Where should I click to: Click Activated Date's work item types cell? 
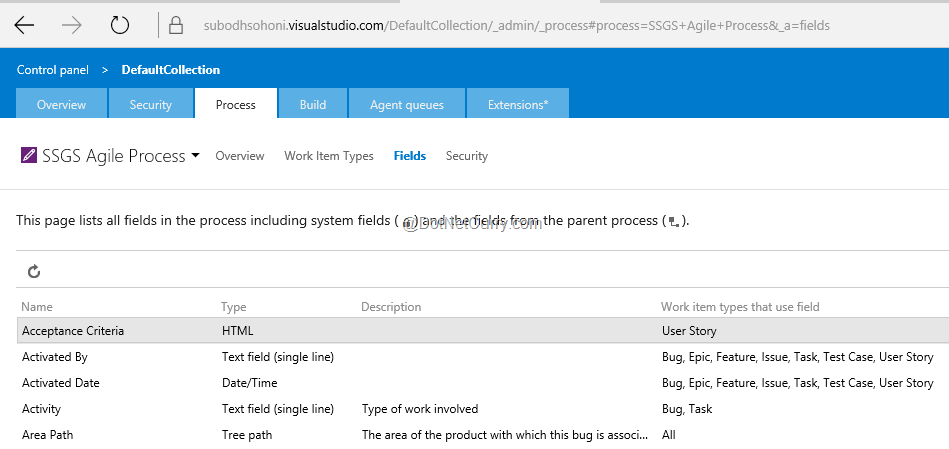[x=798, y=383]
